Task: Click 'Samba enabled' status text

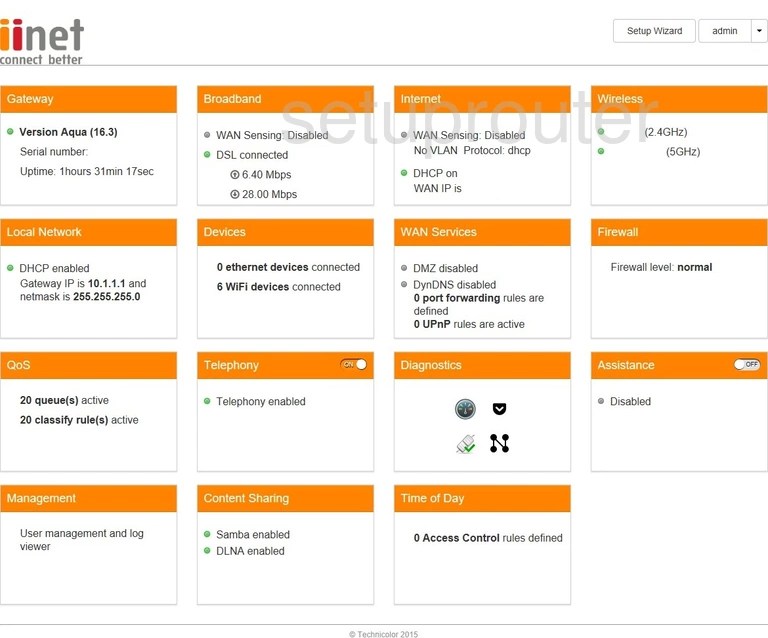Action: click(253, 535)
